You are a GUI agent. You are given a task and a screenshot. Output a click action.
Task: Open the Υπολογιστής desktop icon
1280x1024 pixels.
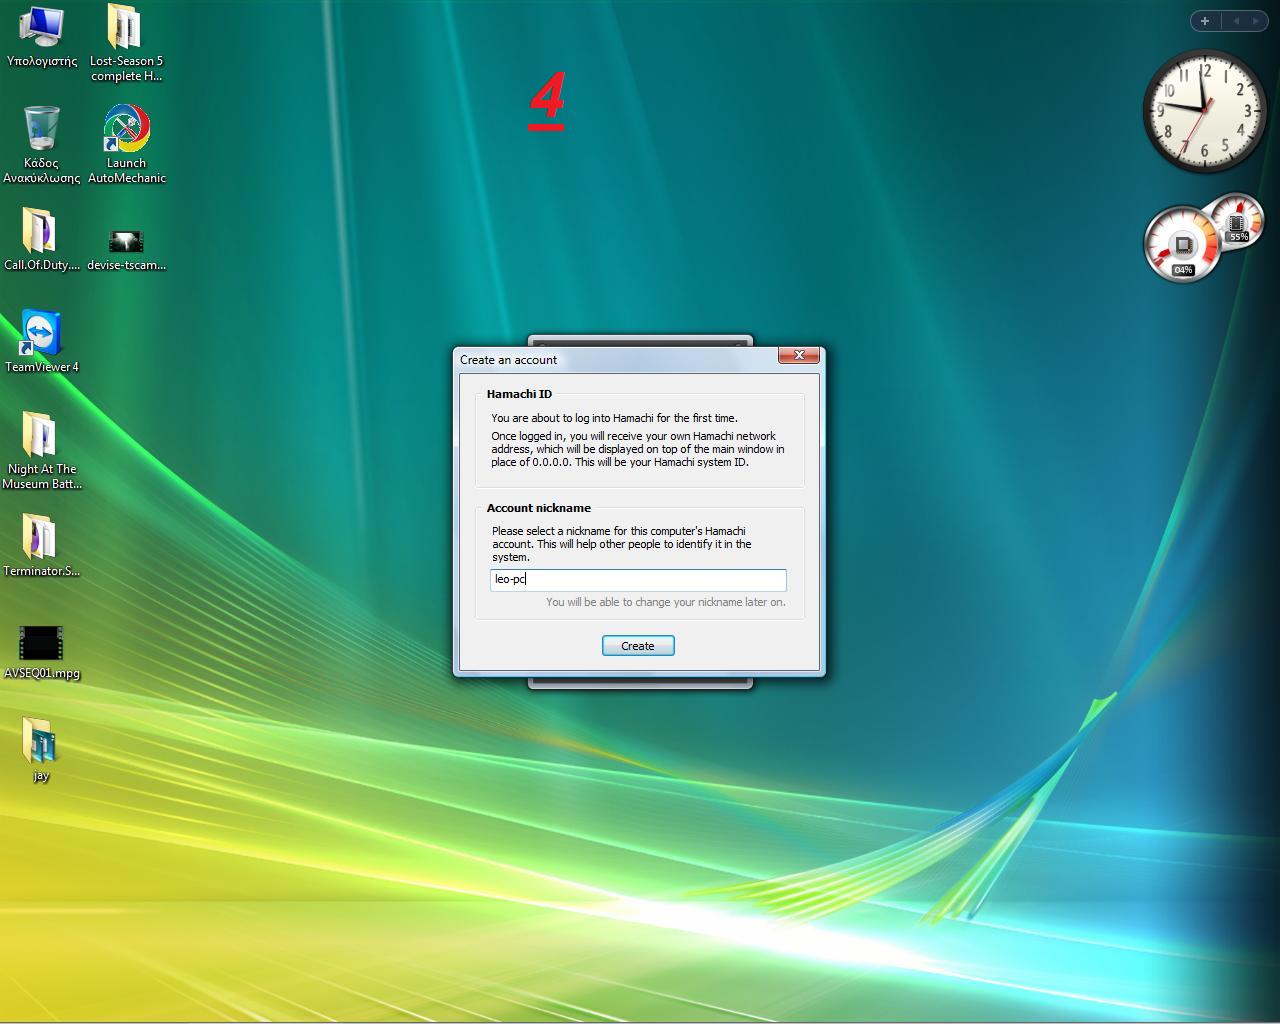point(42,37)
